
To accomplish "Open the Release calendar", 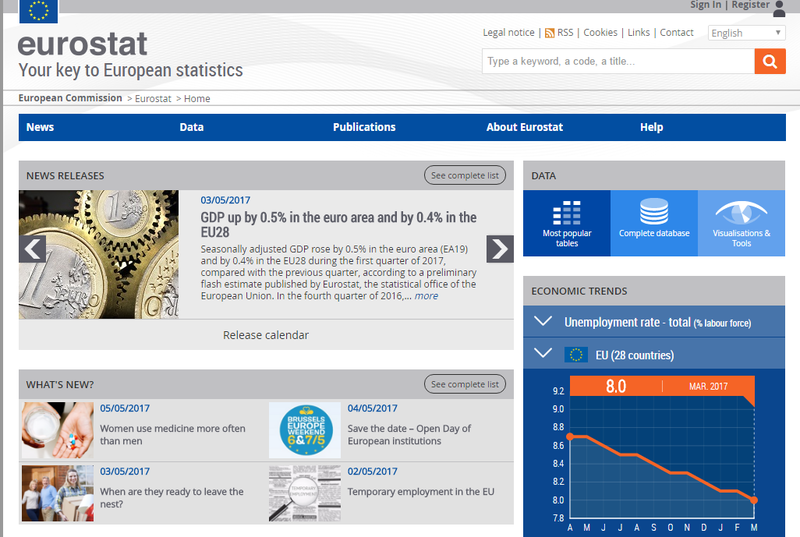I will tap(266, 335).
